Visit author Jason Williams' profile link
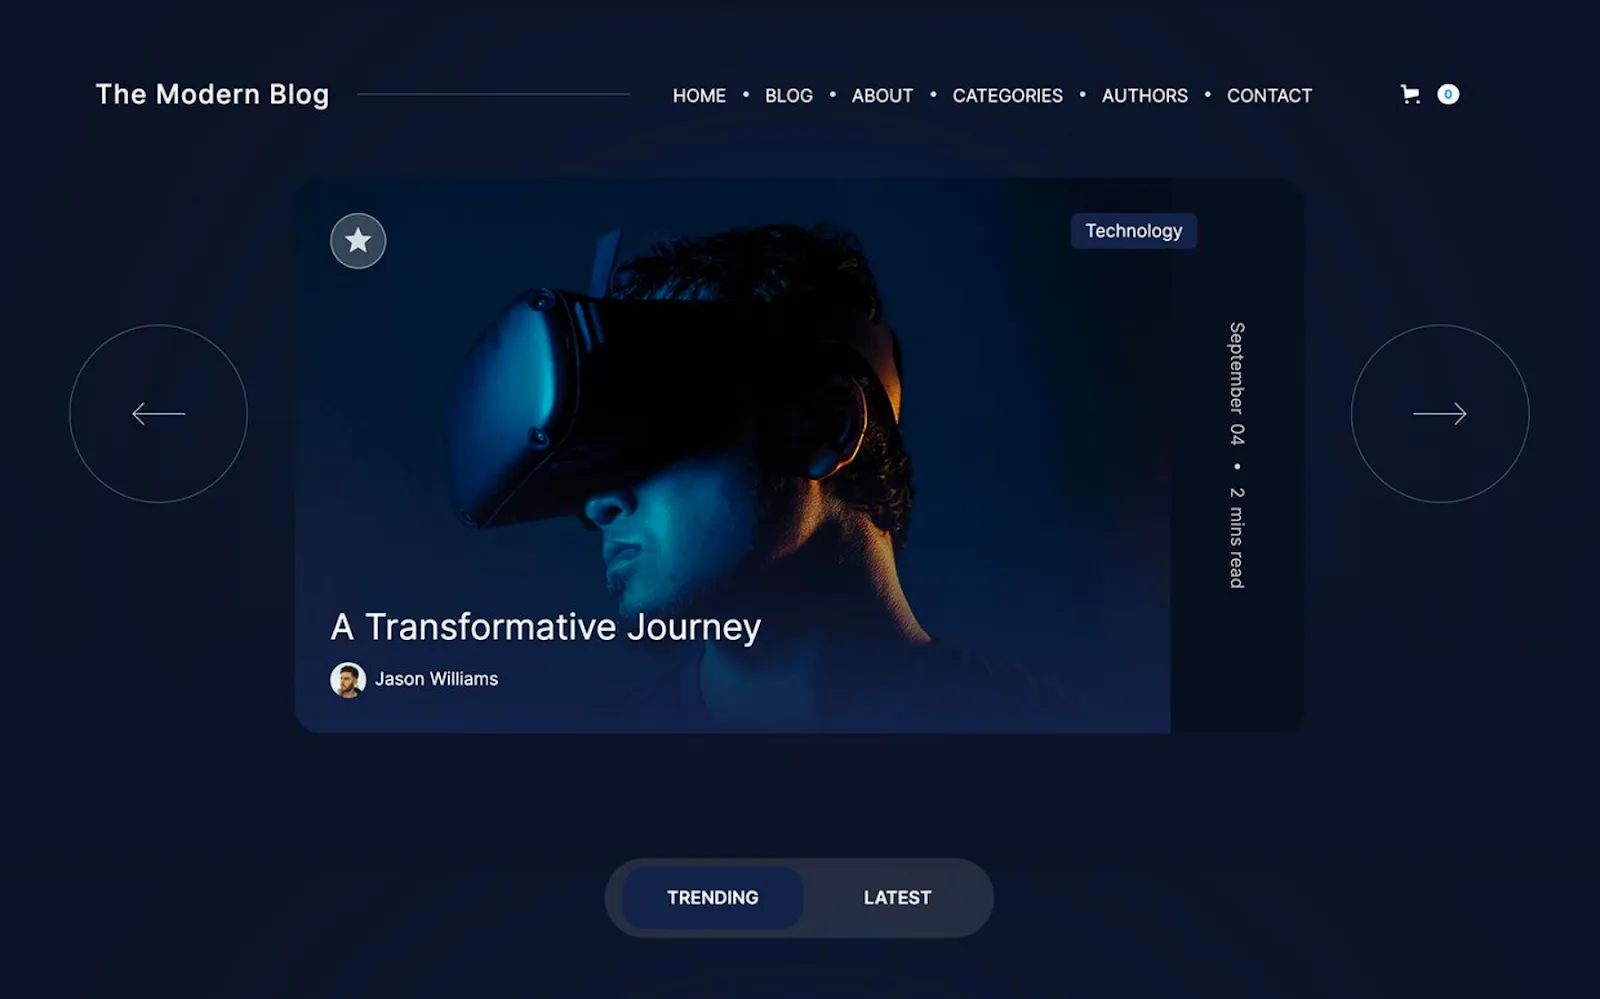 pyautogui.click(x=436, y=679)
